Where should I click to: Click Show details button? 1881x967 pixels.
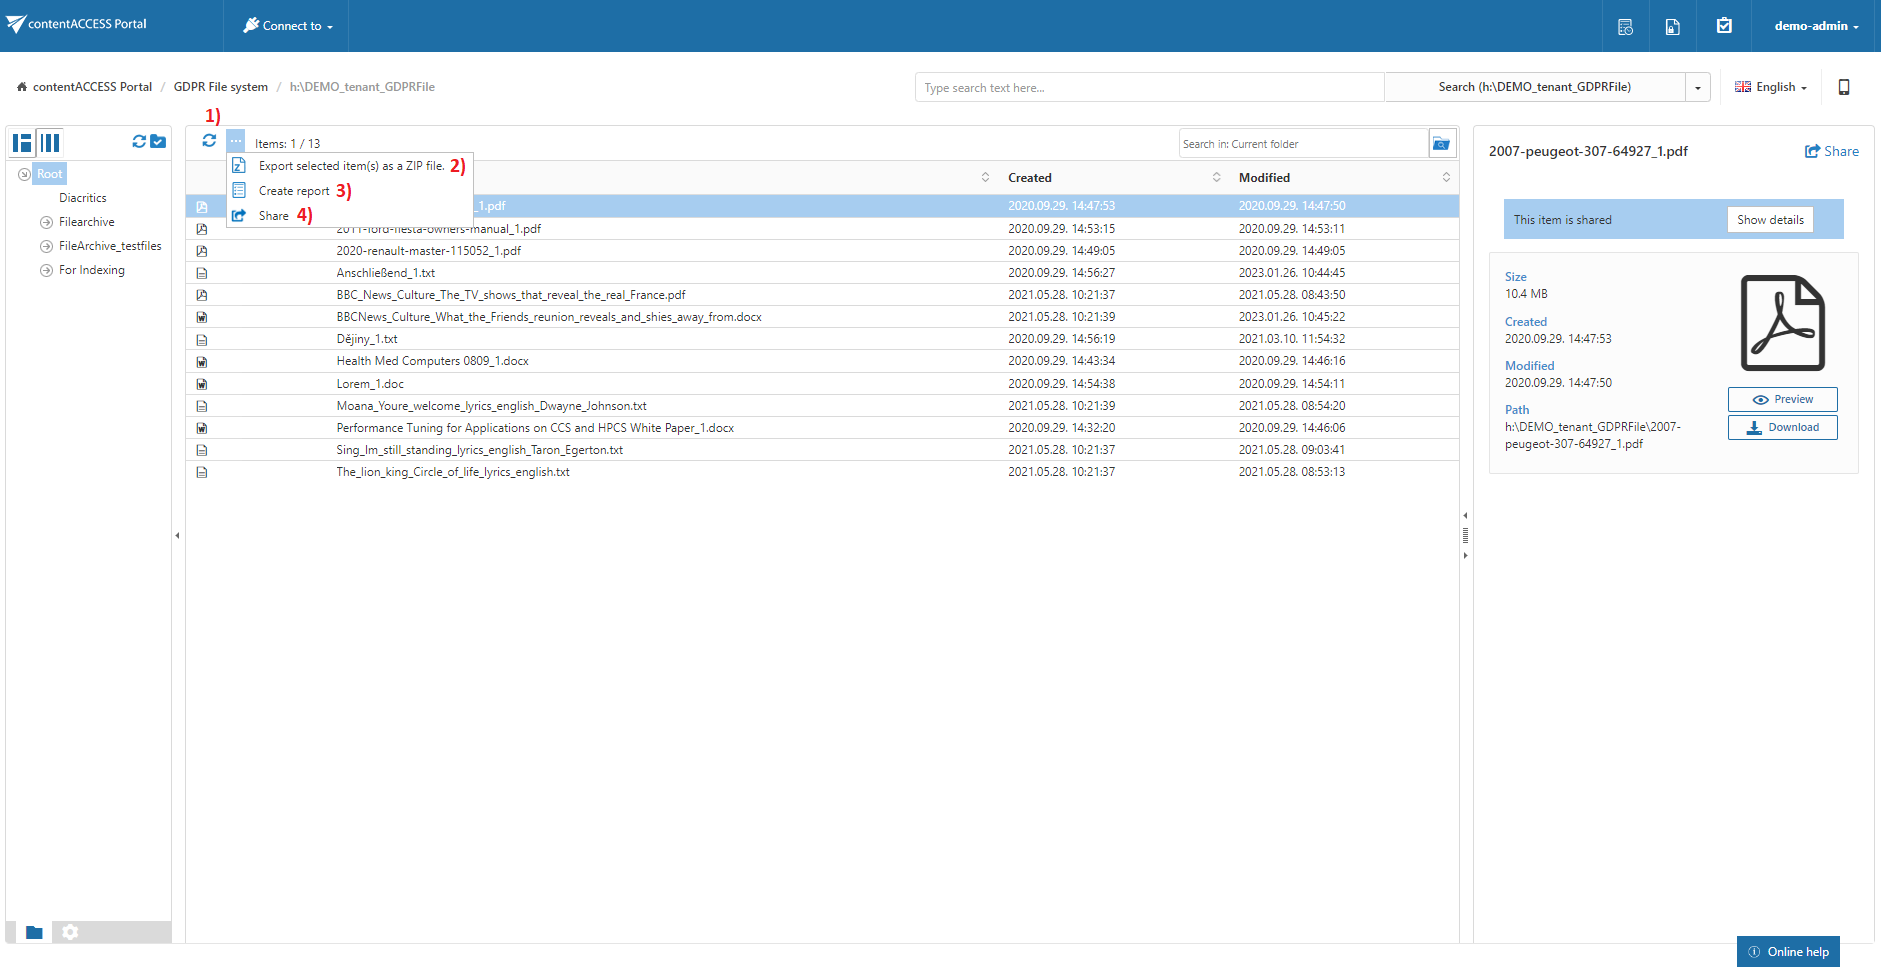coord(1769,220)
